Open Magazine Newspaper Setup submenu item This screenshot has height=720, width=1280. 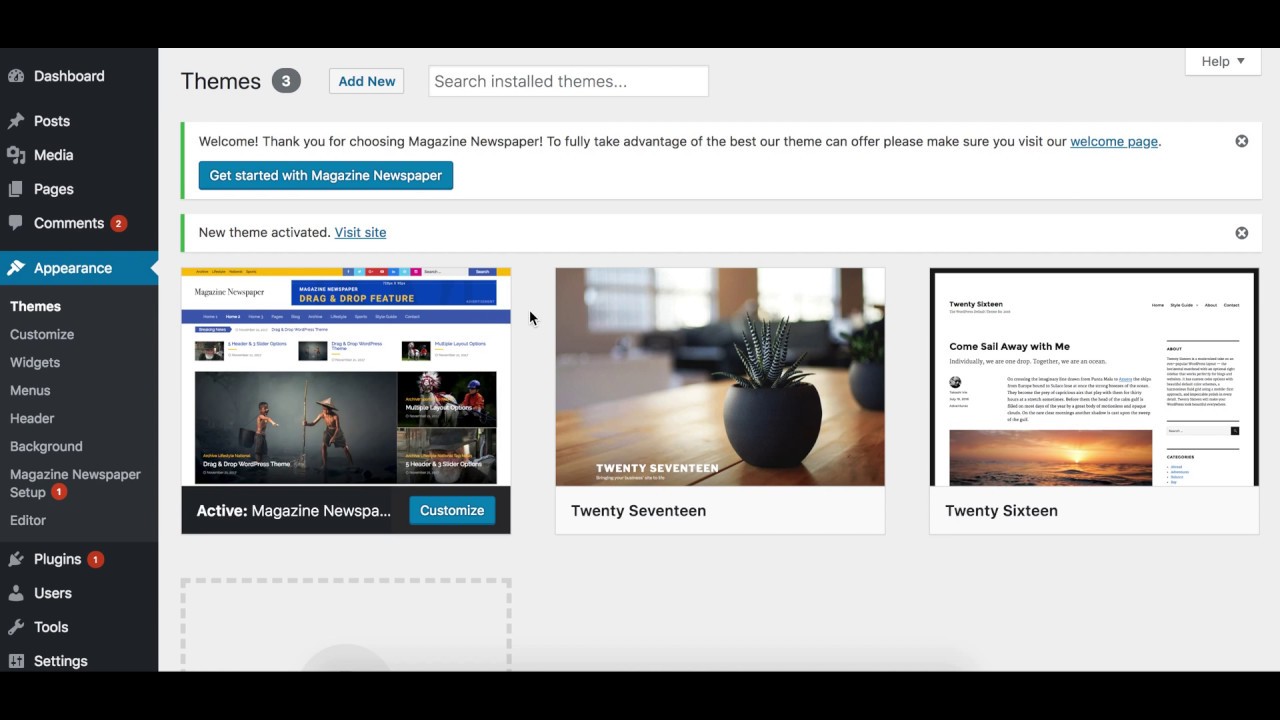pos(75,483)
